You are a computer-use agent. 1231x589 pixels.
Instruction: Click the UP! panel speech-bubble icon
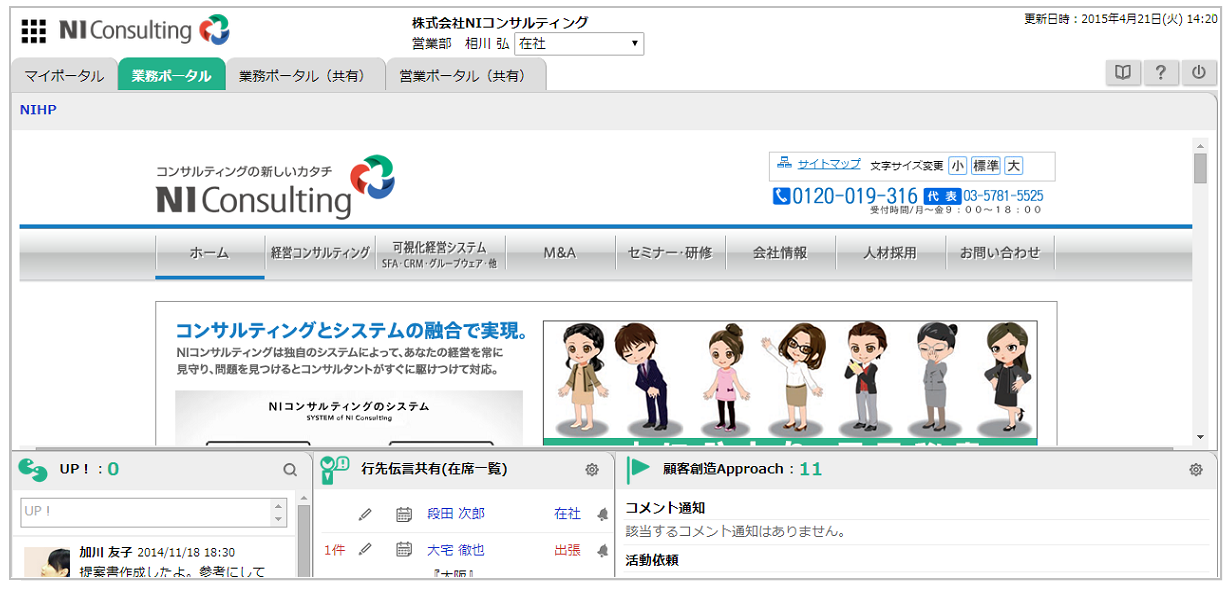(33, 469)
